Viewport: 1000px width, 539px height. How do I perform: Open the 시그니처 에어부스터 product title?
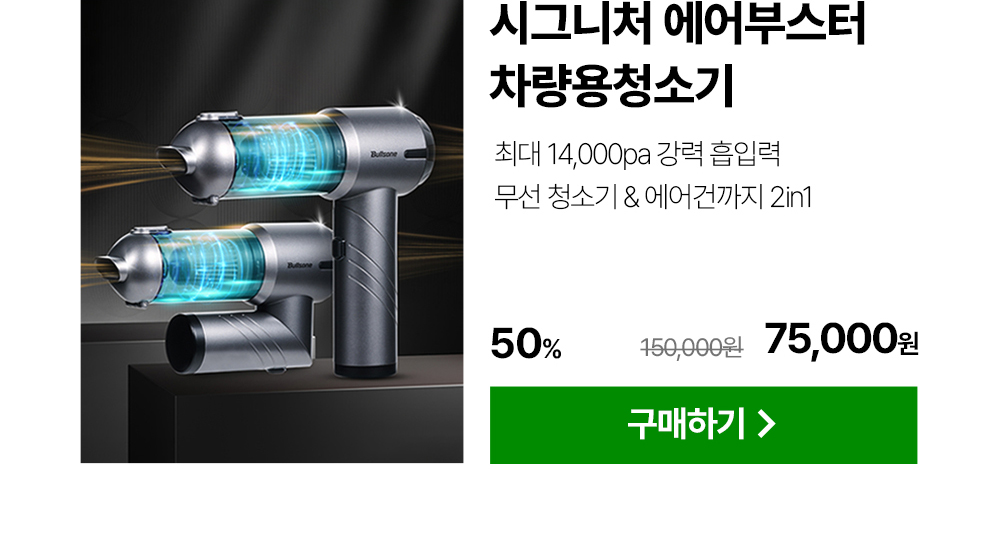678,24
